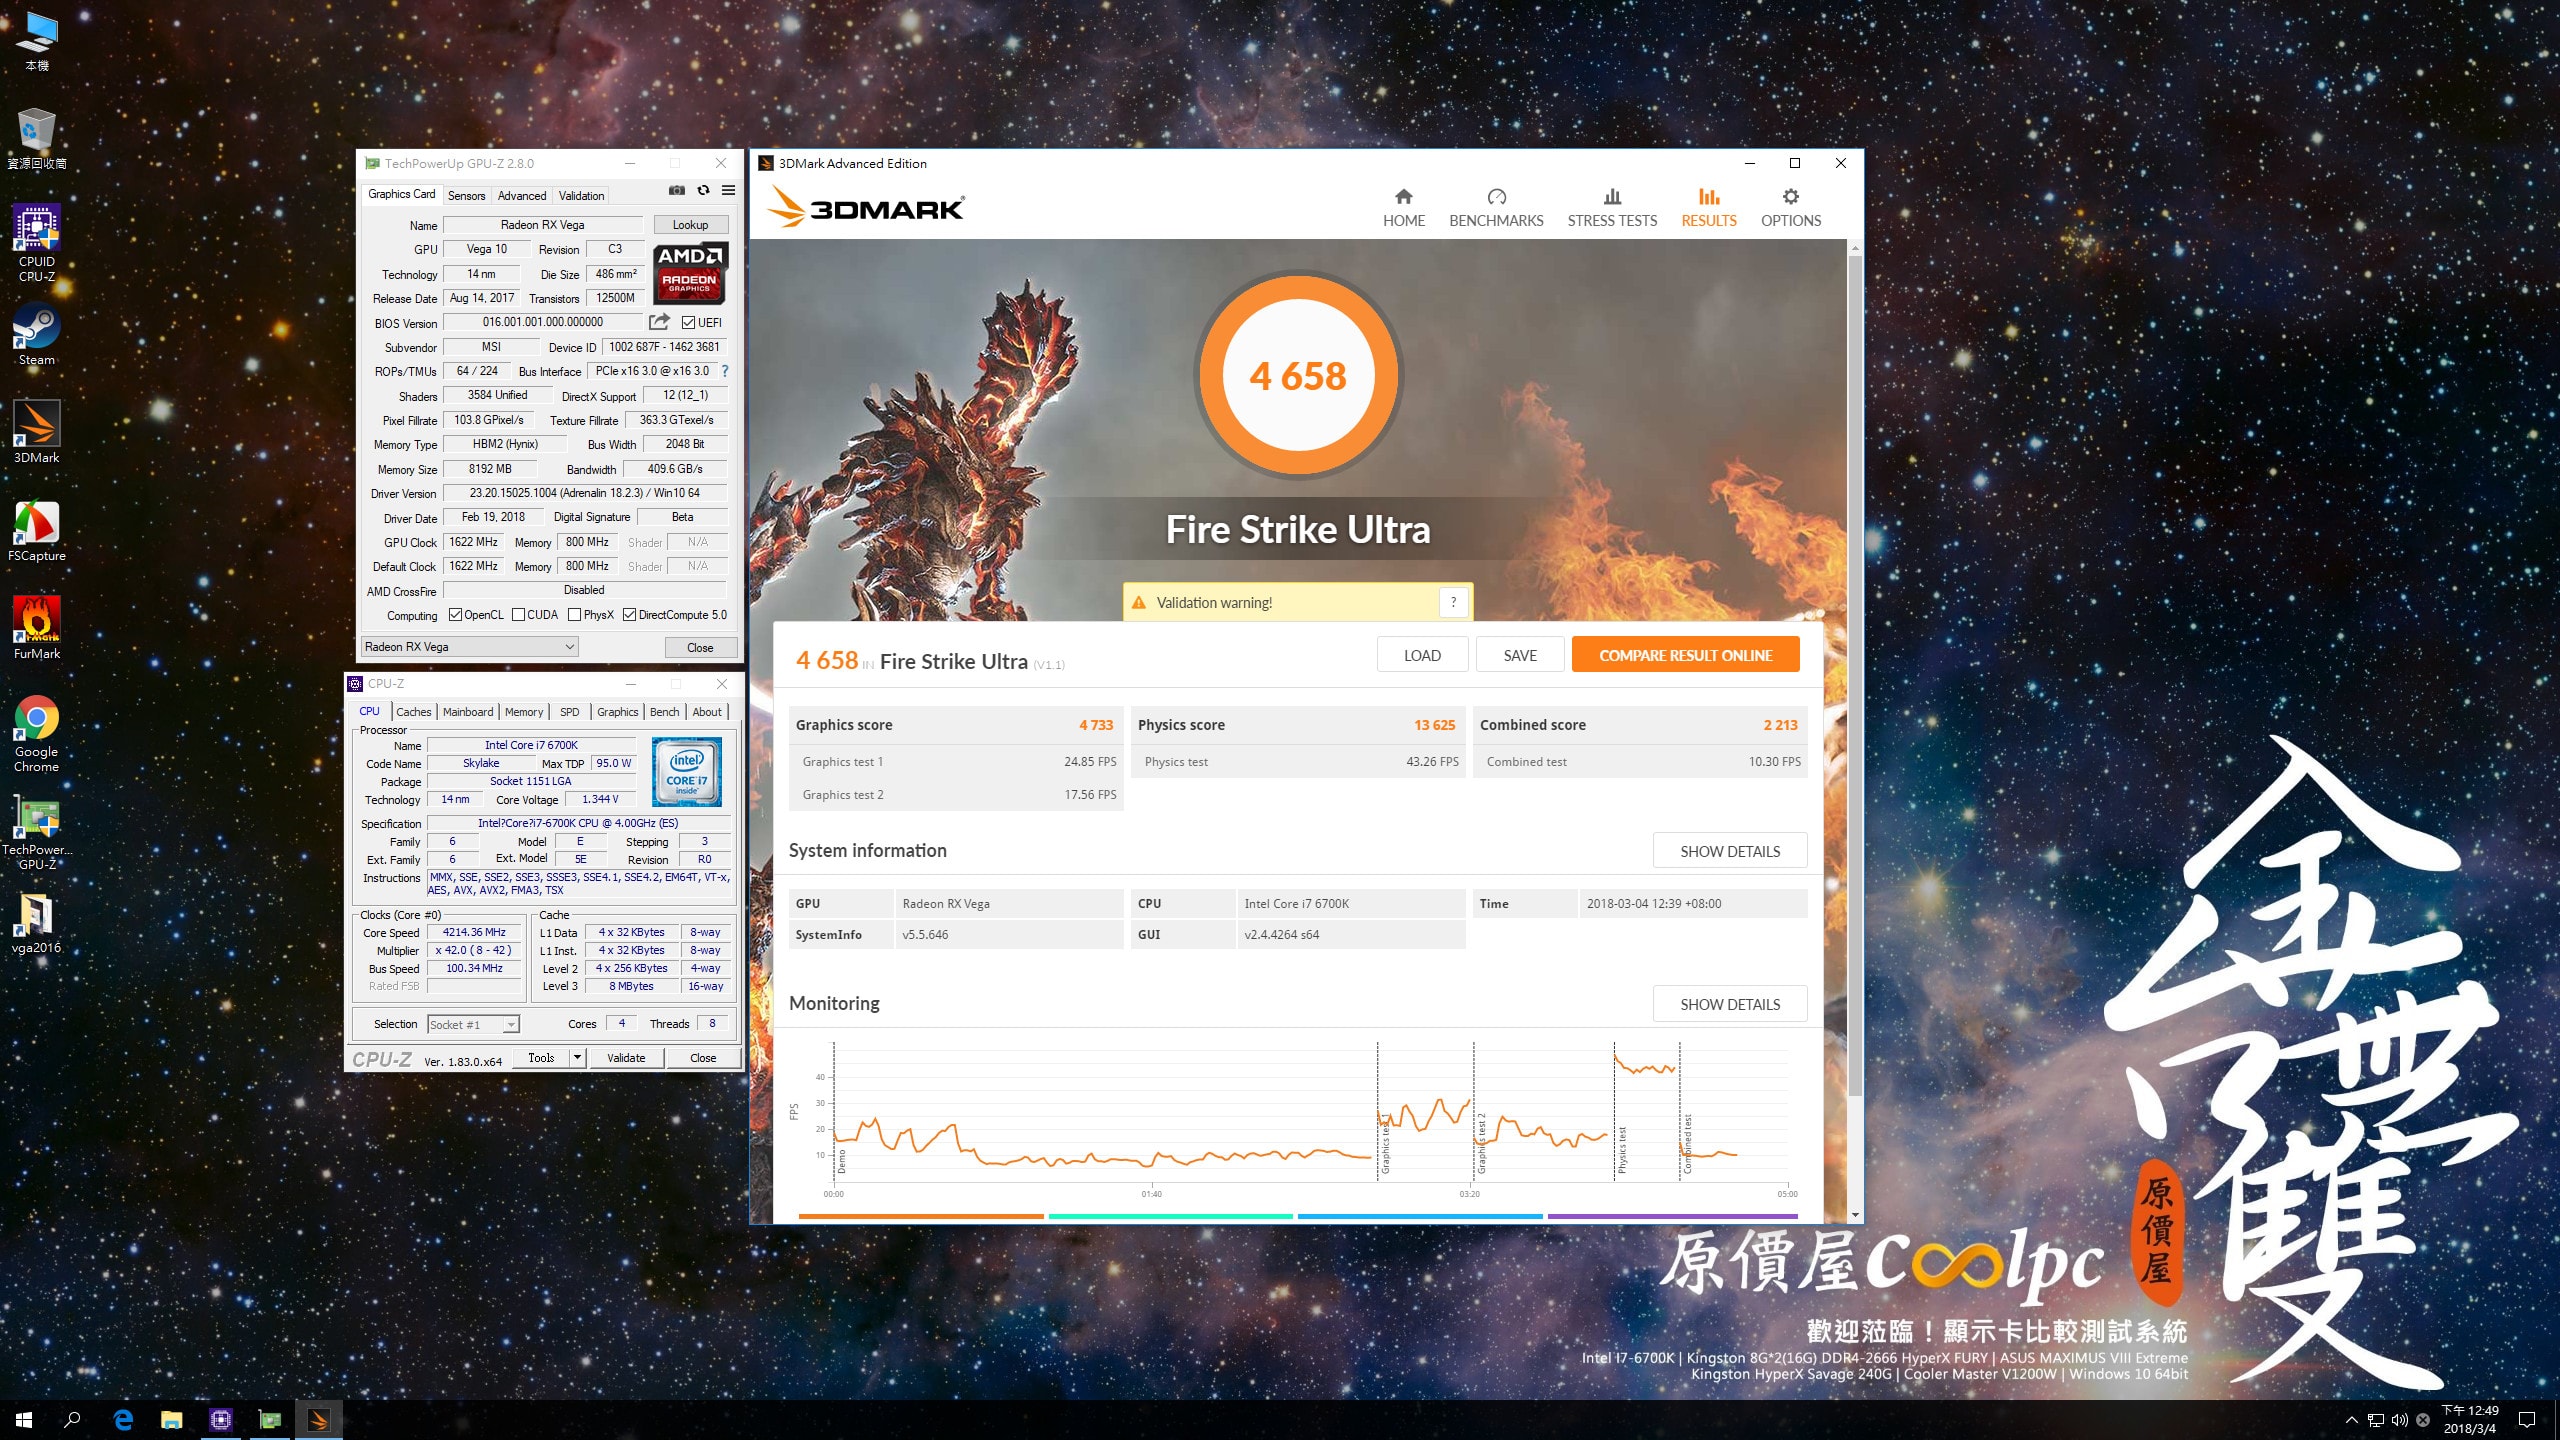
Task: Refresh GPU-Z with the refresh icon
Action: (x=703, y=190)
